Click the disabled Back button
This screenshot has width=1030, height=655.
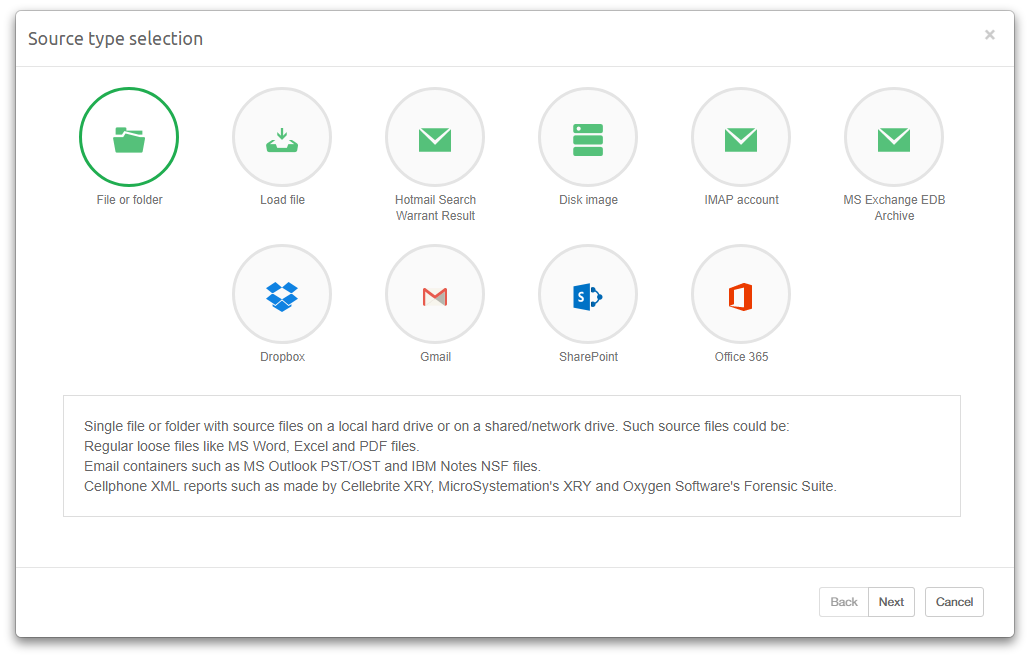844,602
